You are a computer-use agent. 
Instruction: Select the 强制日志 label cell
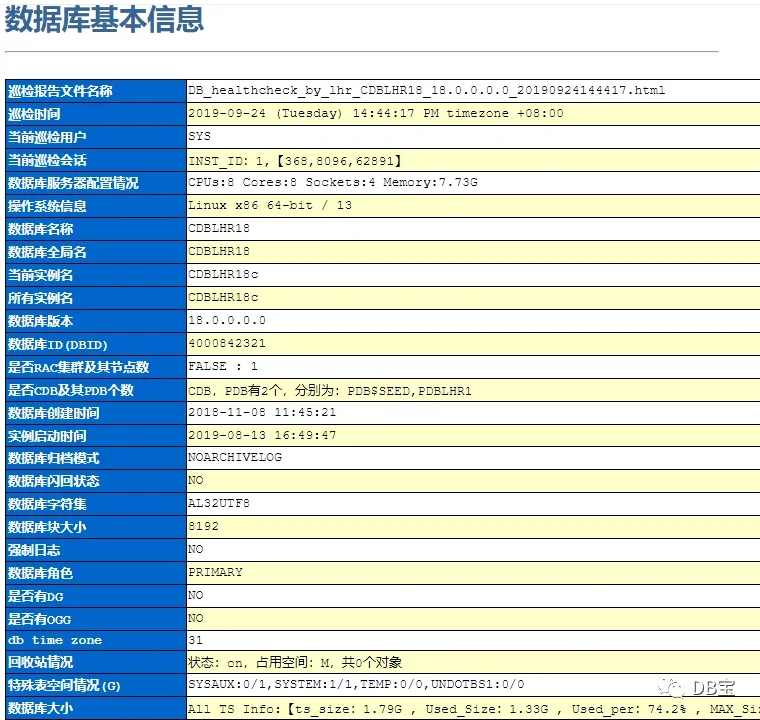(96, 550)
